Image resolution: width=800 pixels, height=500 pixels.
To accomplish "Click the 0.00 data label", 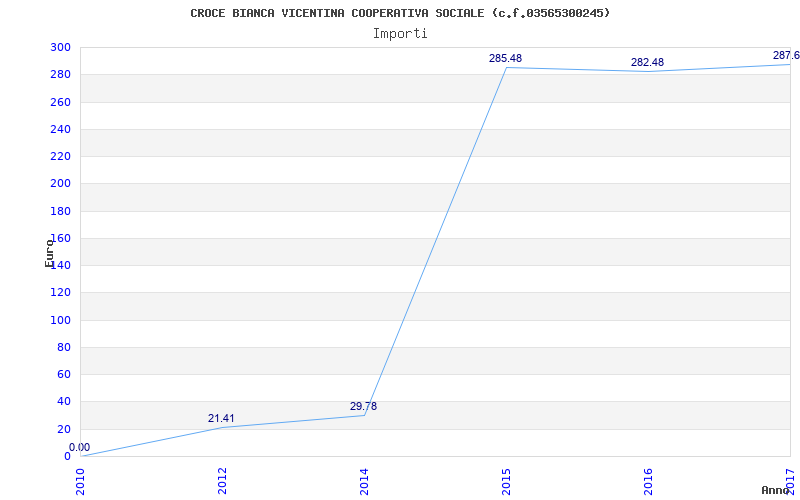I will (x=80, y=447).
